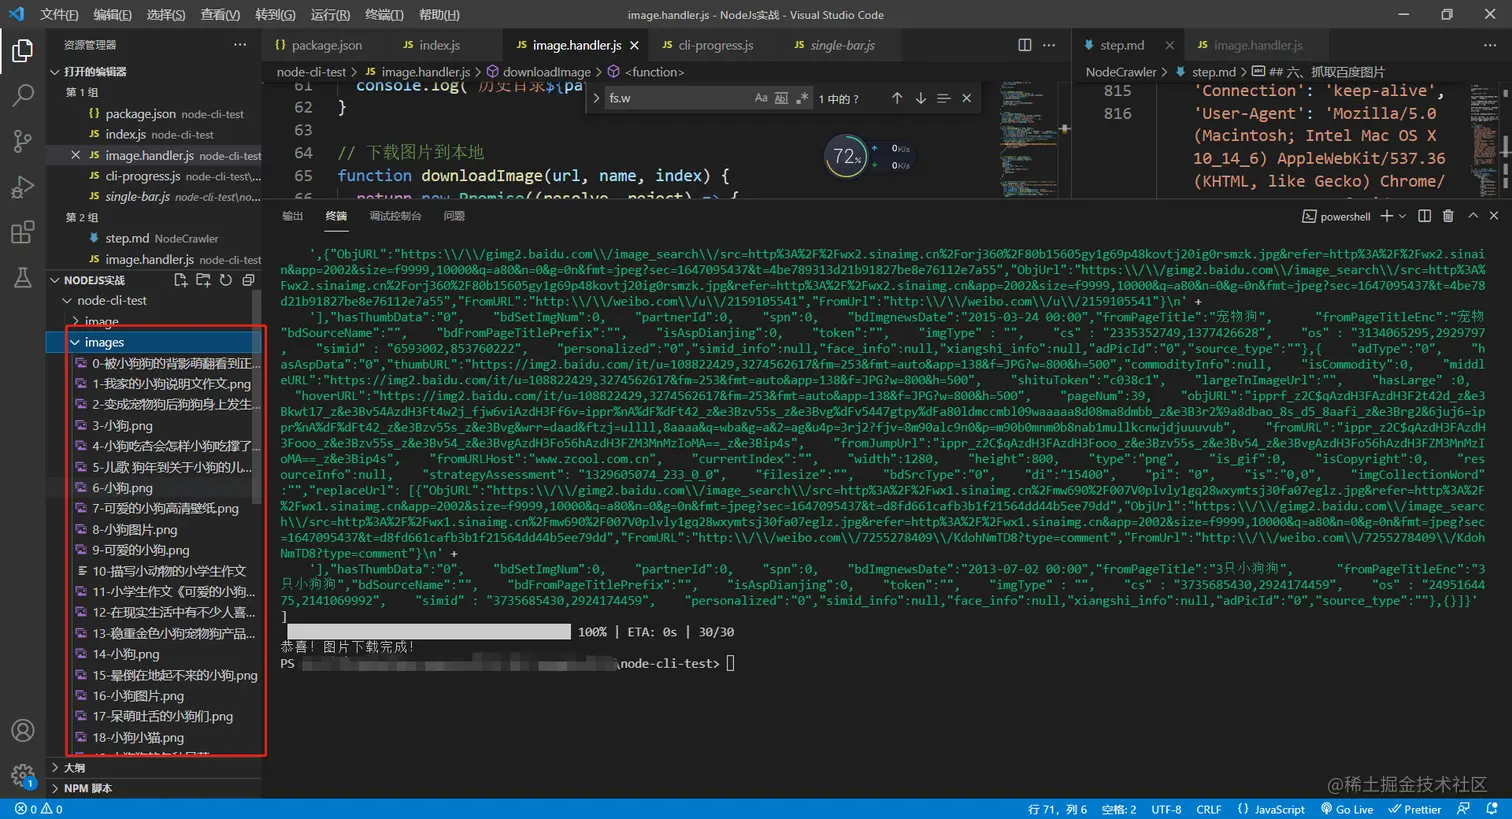
Task: Click the downloadImage breadcrumb
Action: 546,72
